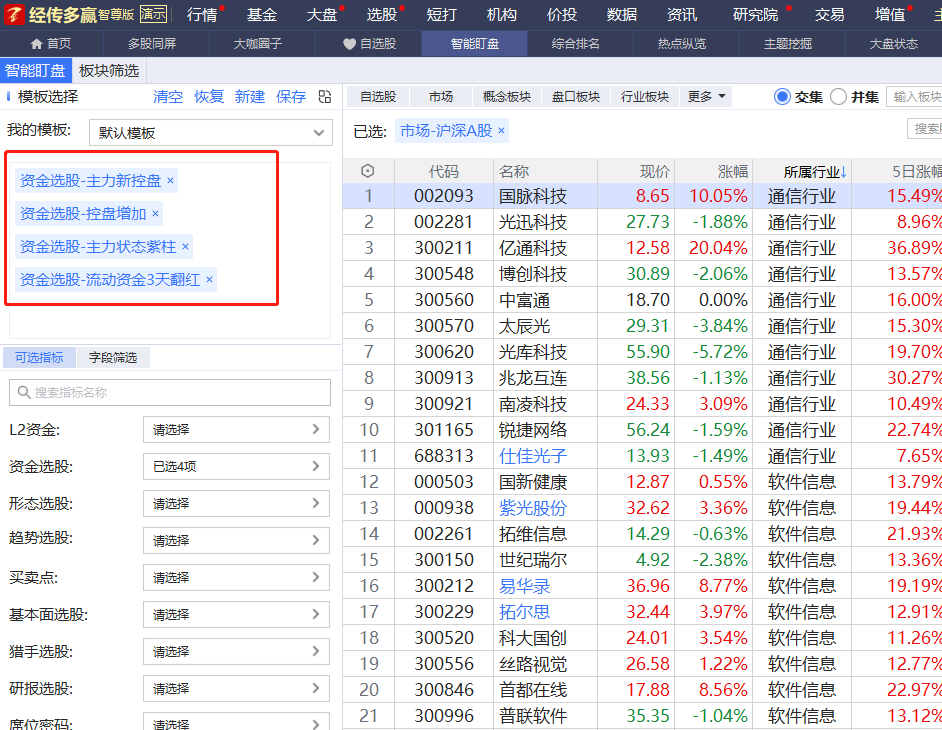The height and width of the screenshot is (730, 942).
Task: Open 基金 menu
Action: 262,14
